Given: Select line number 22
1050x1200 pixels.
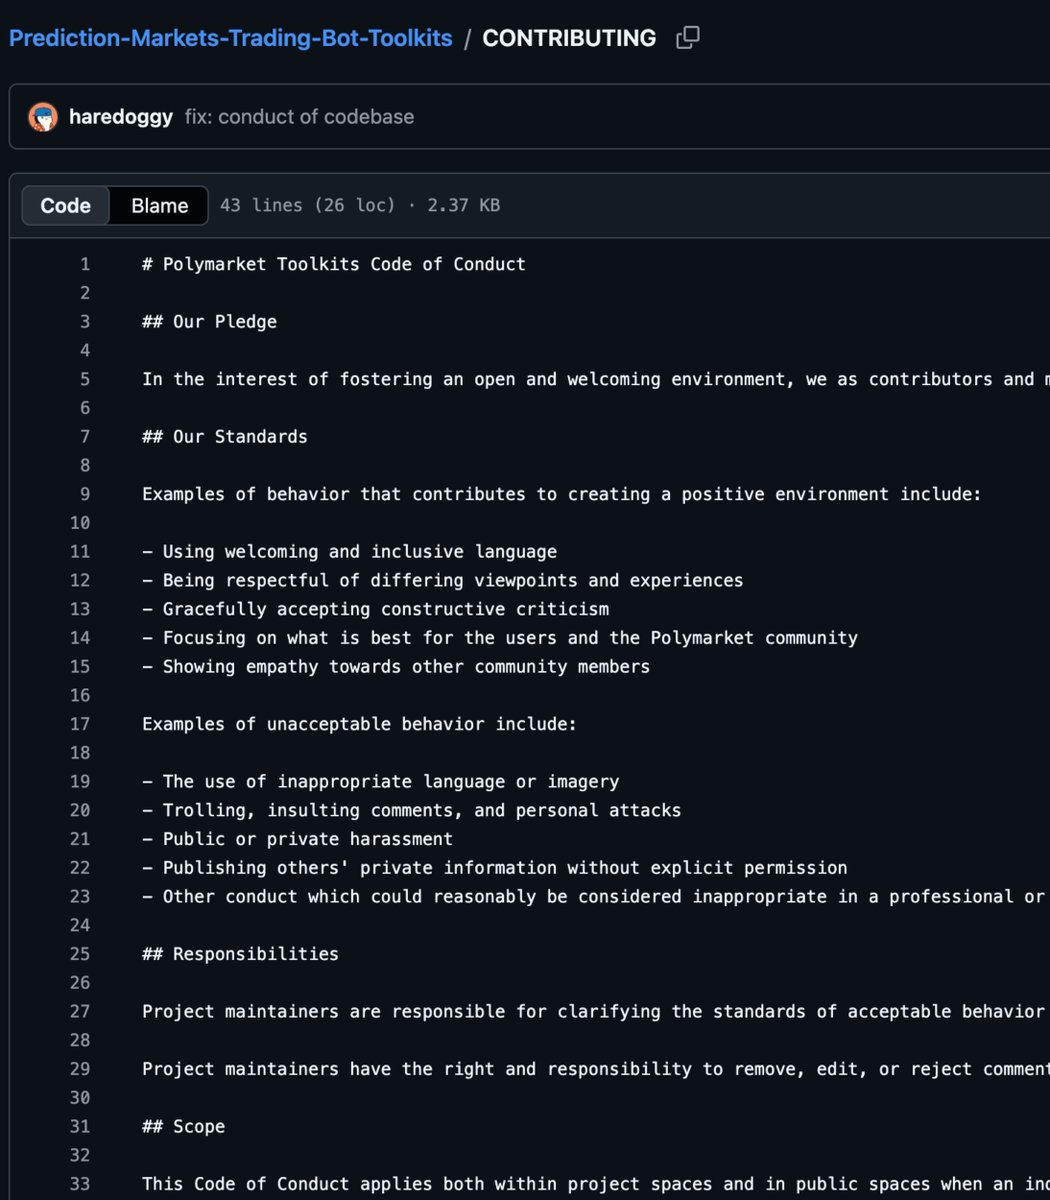Looking at the screenshot, I should [x=80, y=868].
